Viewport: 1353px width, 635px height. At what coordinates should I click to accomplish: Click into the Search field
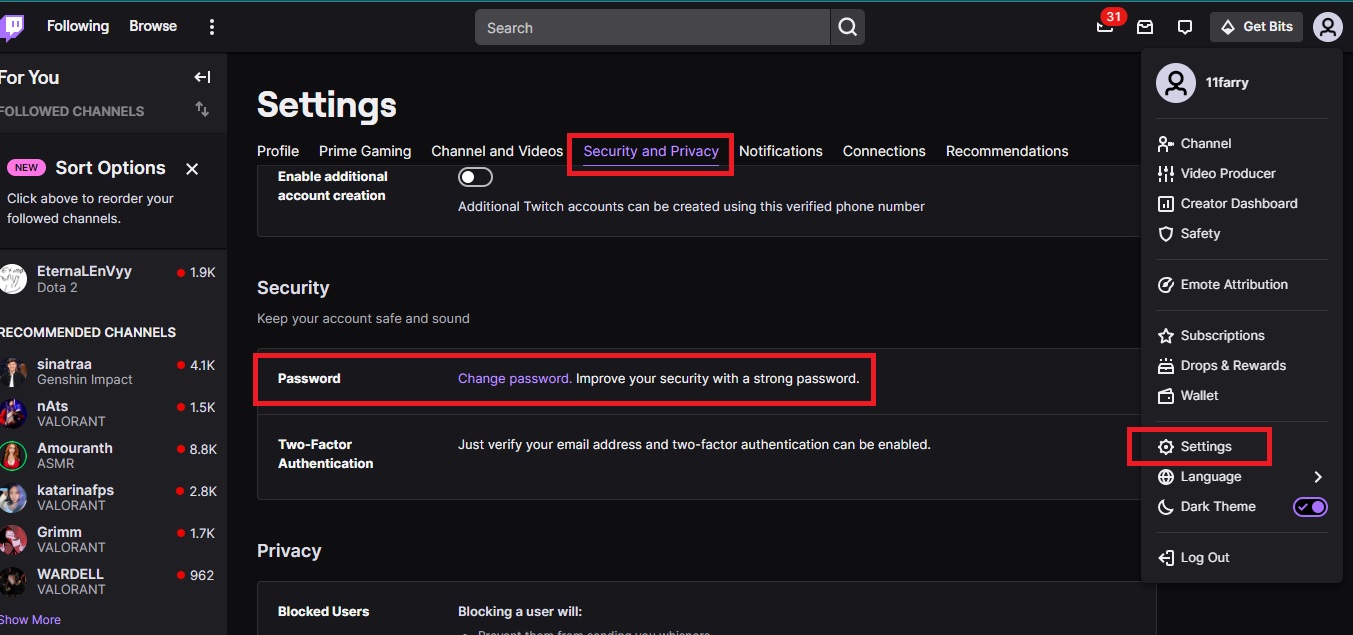(x=652, y=28)
